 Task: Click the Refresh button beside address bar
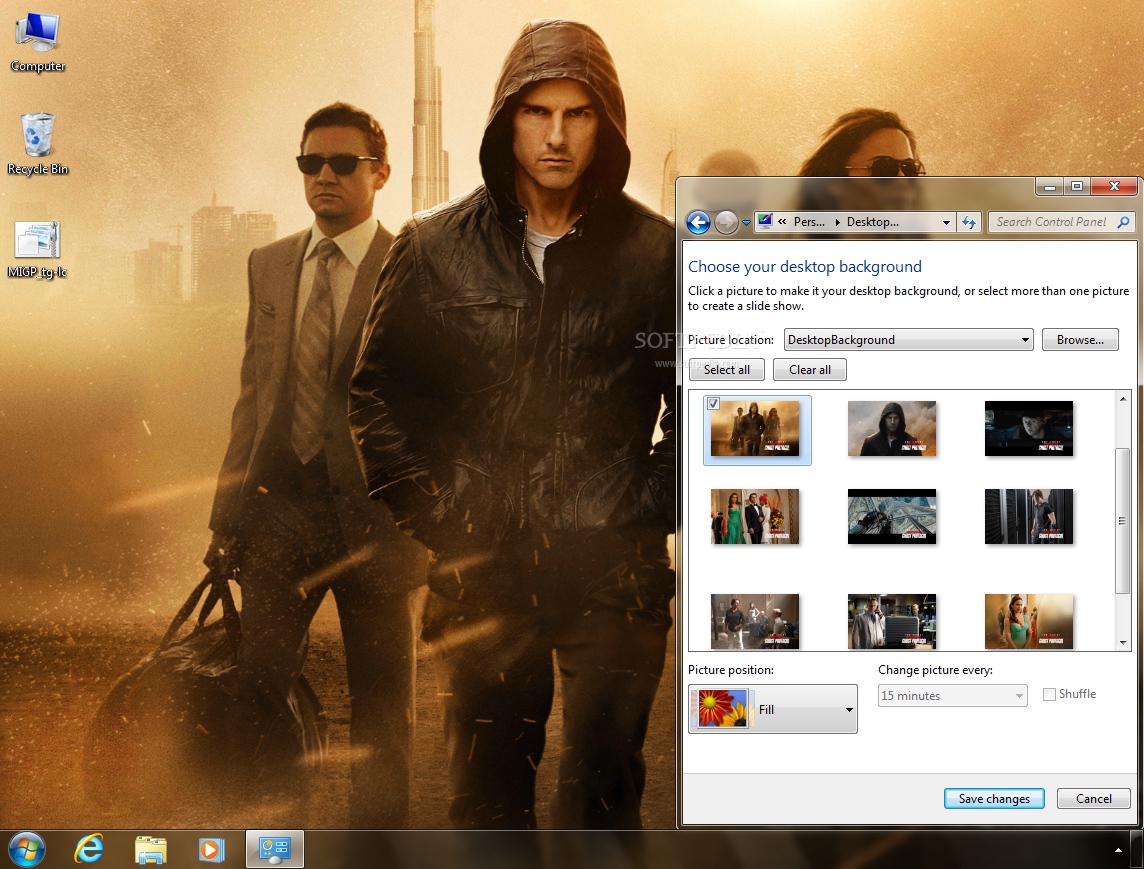(x=969, y=222)
